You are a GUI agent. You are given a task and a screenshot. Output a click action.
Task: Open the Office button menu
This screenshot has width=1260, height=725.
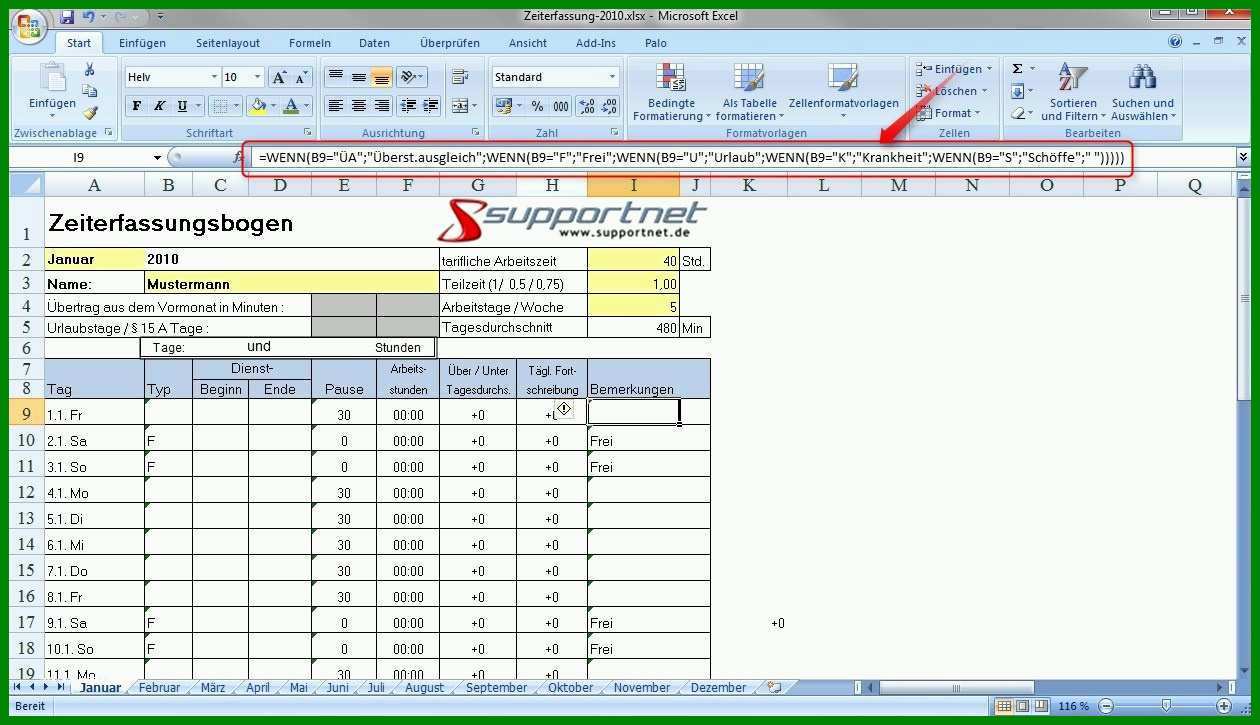click(28, 27)
